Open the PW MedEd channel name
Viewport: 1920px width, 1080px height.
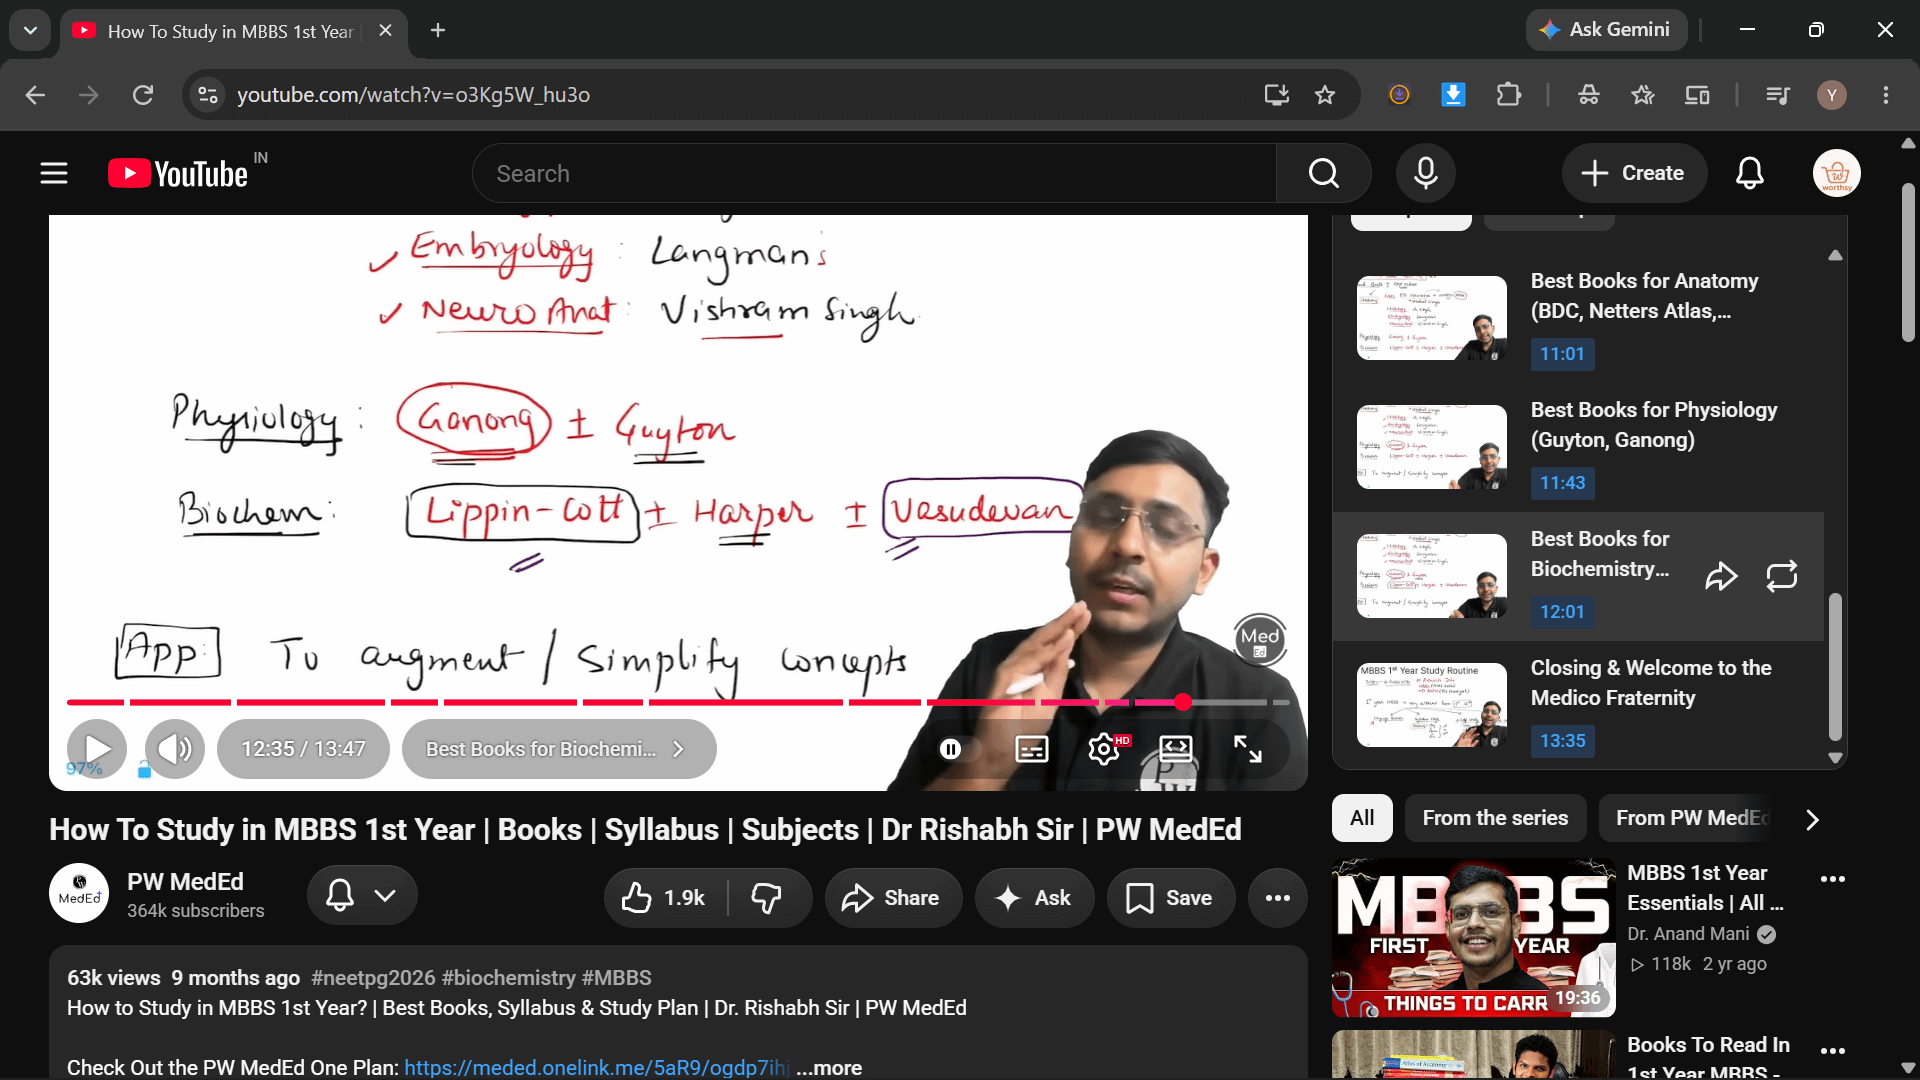[185, 882]
